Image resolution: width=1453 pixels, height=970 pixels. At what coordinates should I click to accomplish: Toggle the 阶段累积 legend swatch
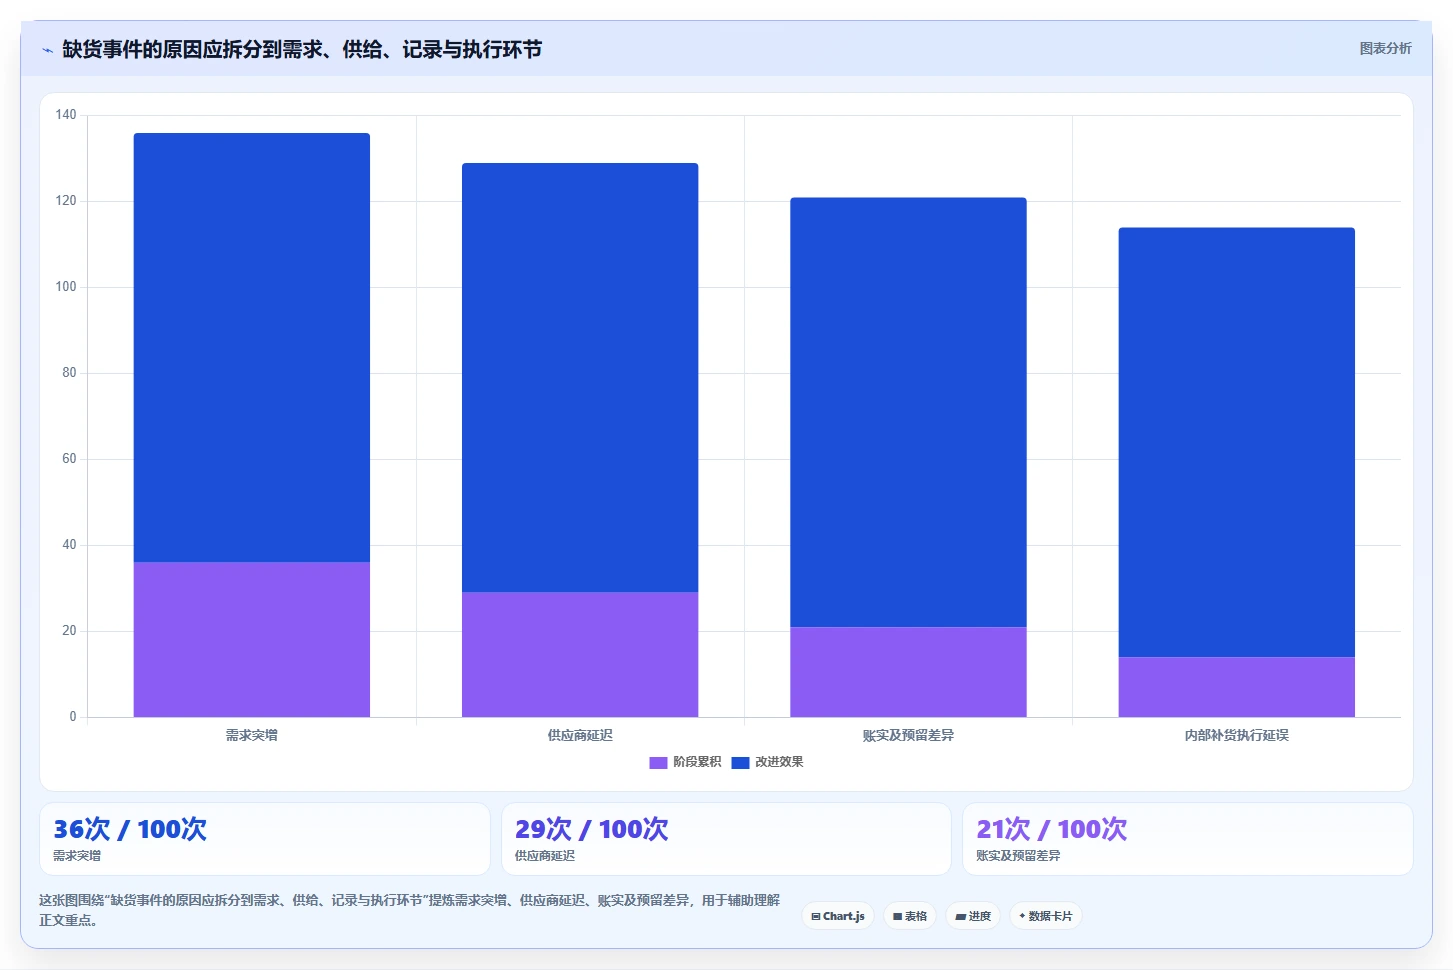658,762
